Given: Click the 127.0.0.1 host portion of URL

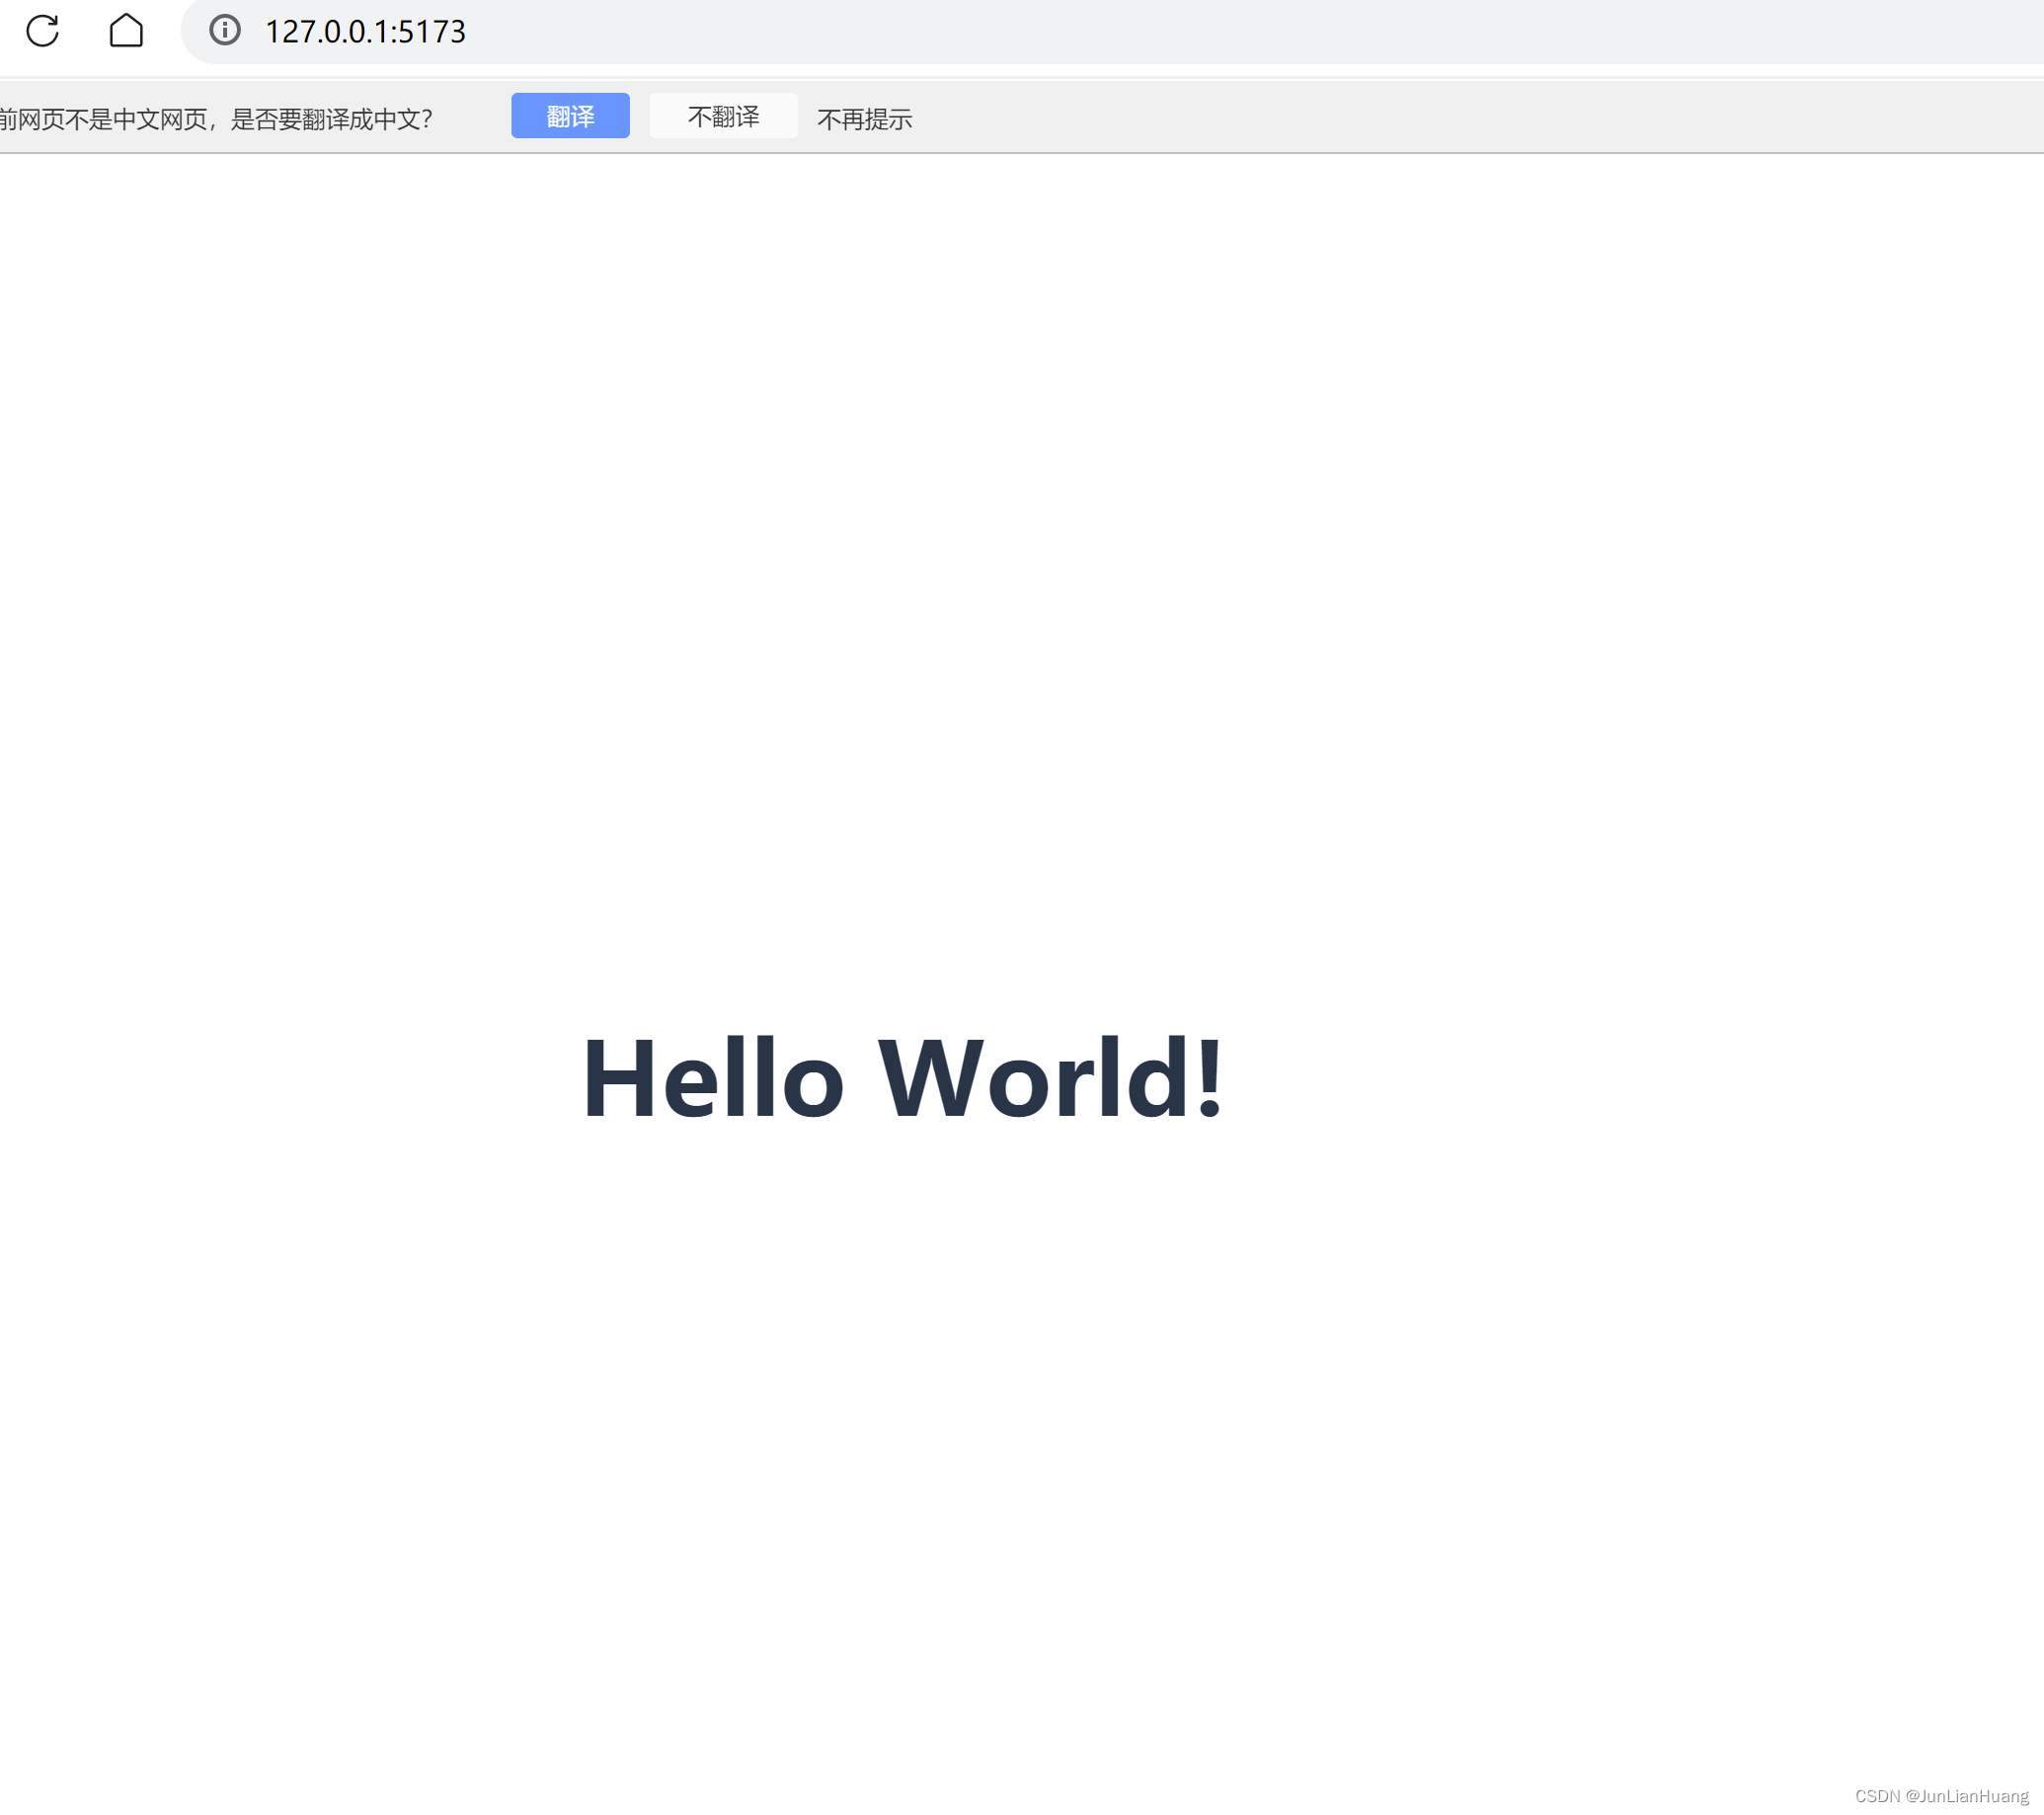Looking at the screenshot, I should 327,32.
